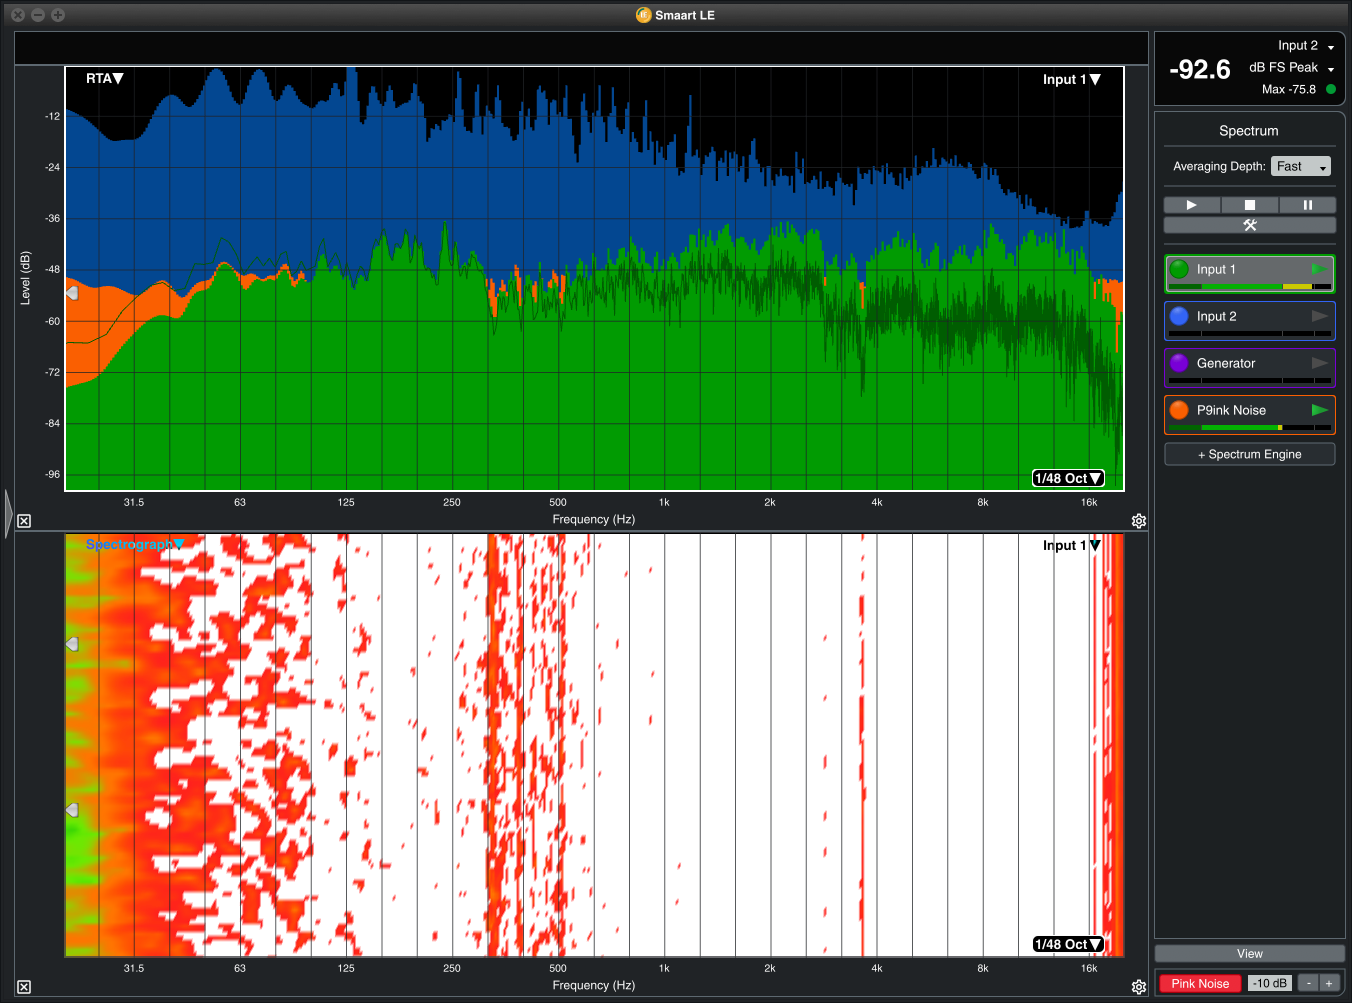This screenshot has width=1352, height=1003.
Task: Open Spectrograph graph settings gear
Action: click(1139, 987)
